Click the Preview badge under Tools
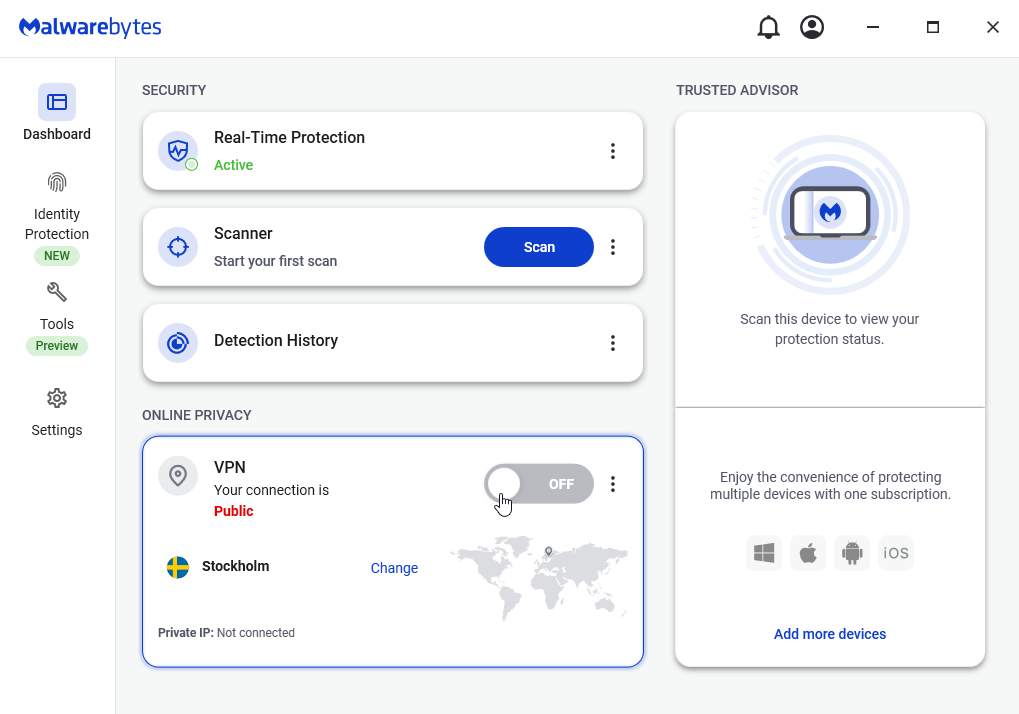 (x=57, y=346)
